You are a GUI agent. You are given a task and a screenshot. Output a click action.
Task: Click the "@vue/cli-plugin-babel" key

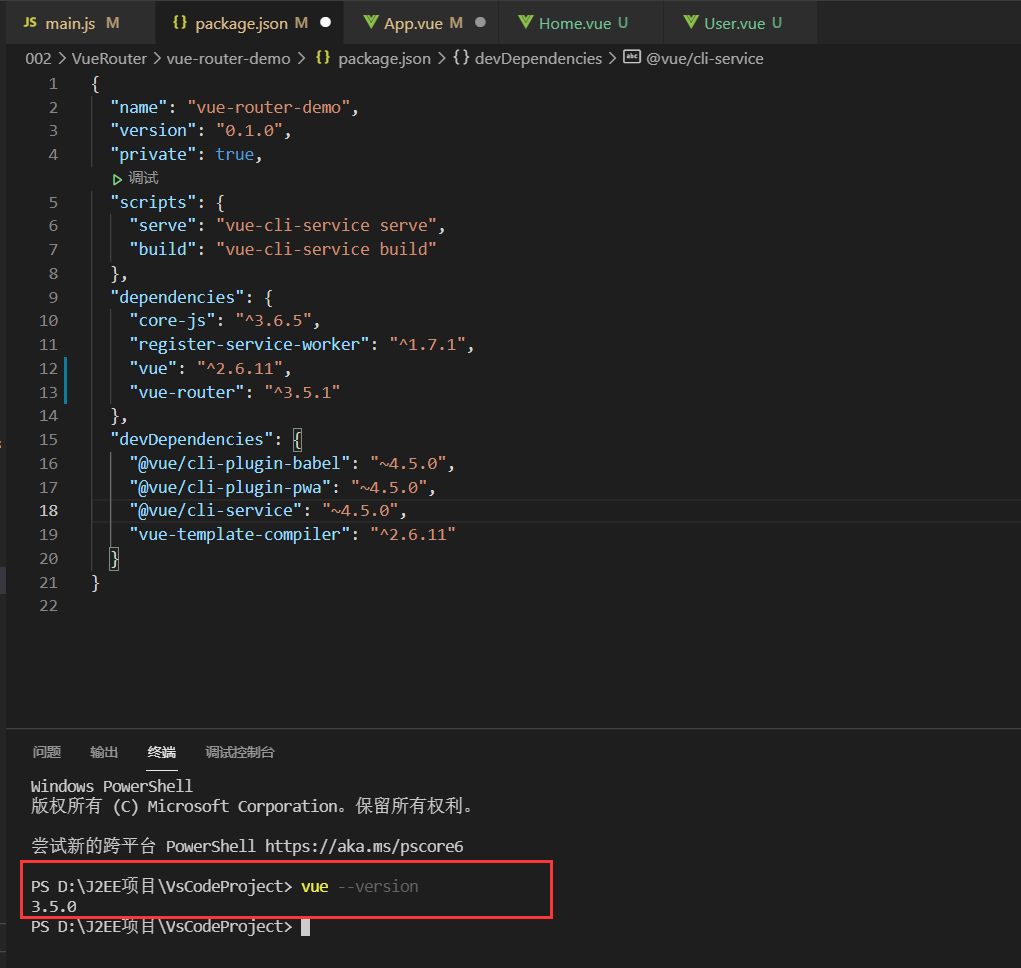pyautogui.click(x=240, y=463)
